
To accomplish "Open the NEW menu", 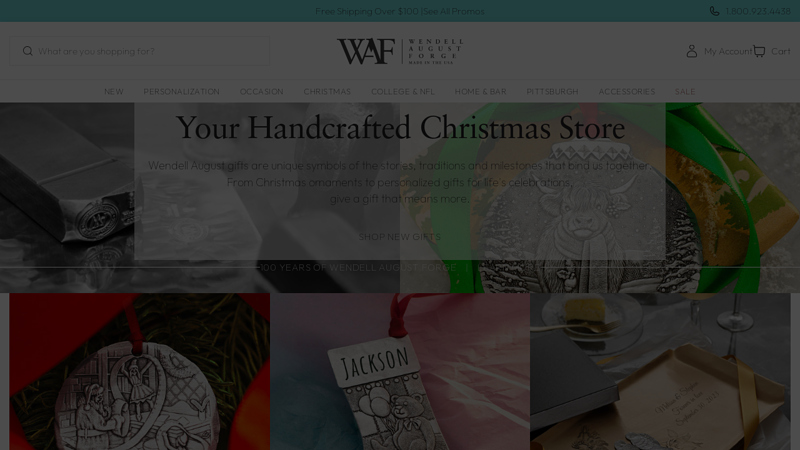I will pos(114,91).
